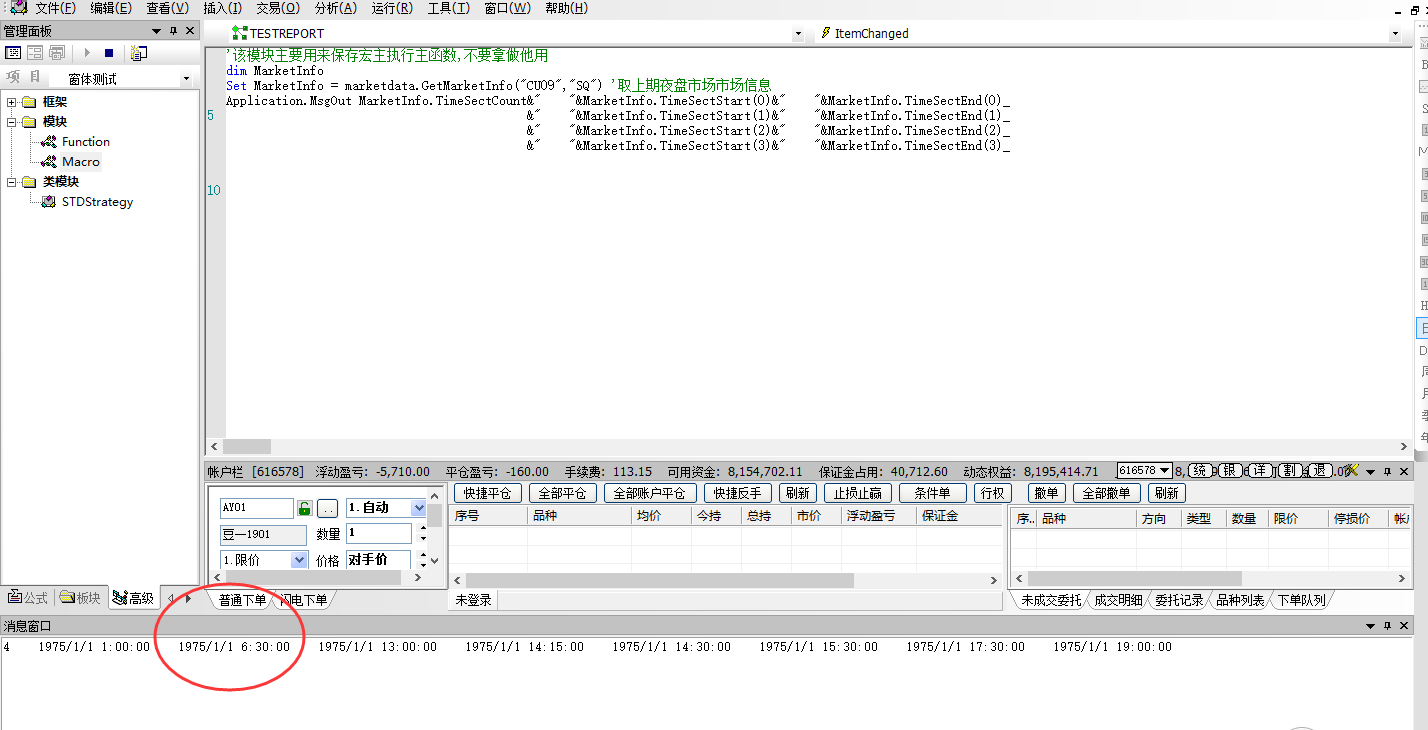Open the ItemChanged event dropdown
The width and height of the screenshot is (1428, 730).
pos(1395,33)
